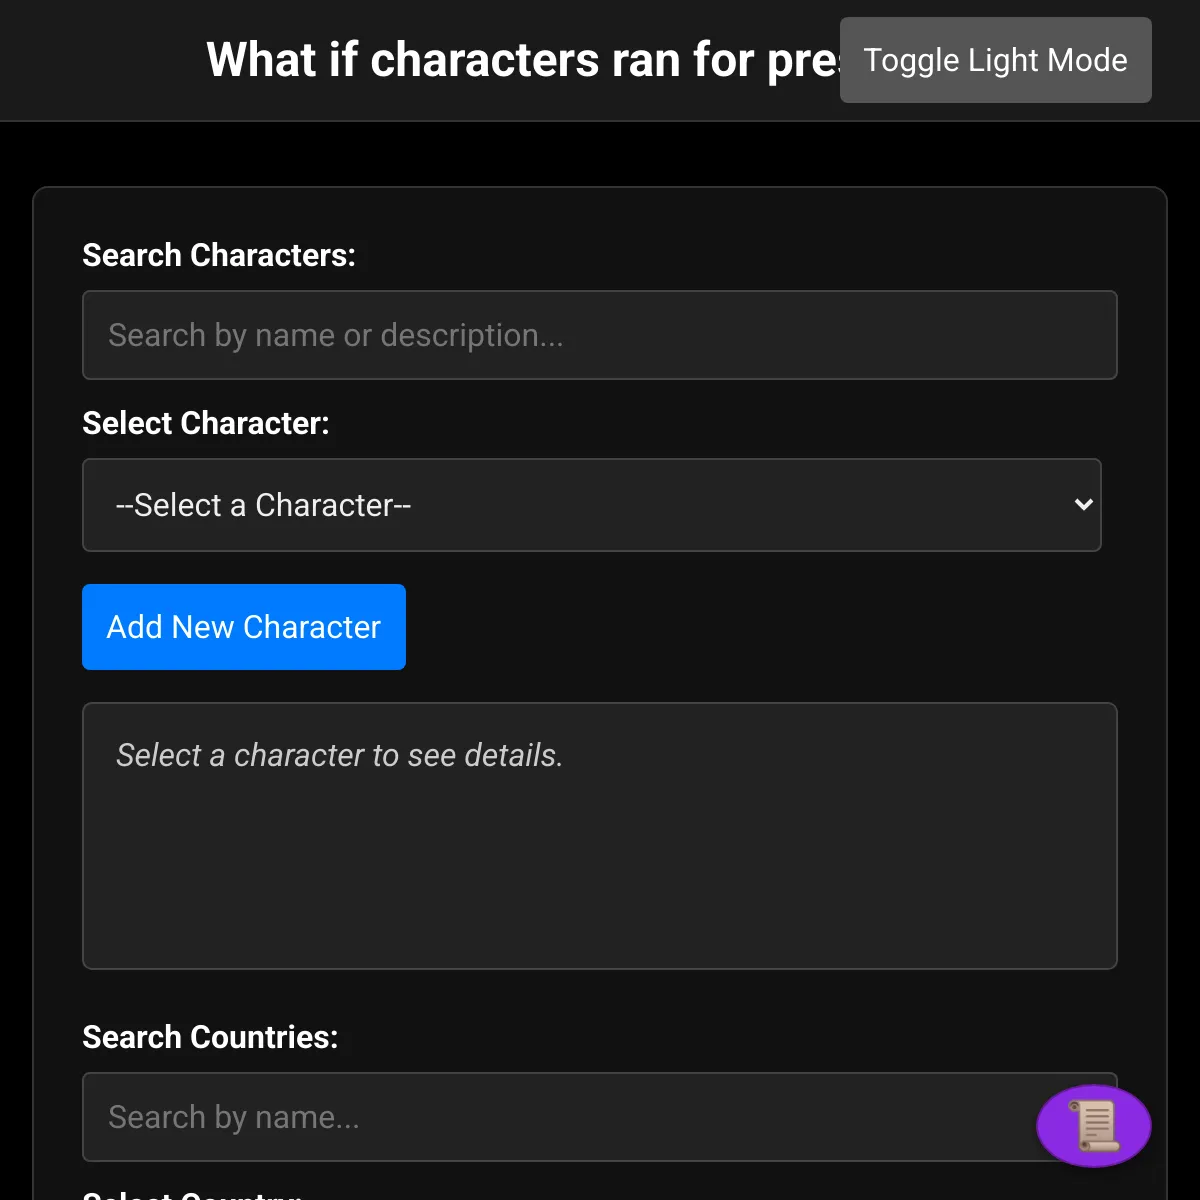Open the purple scroll icon button
Image resolution: width=1200 pixels, height=1200 pixels.
1094,1126
